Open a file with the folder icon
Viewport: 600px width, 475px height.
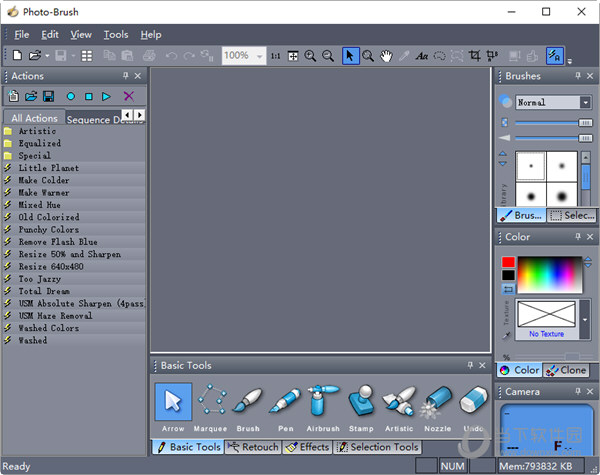click(35, 56)
